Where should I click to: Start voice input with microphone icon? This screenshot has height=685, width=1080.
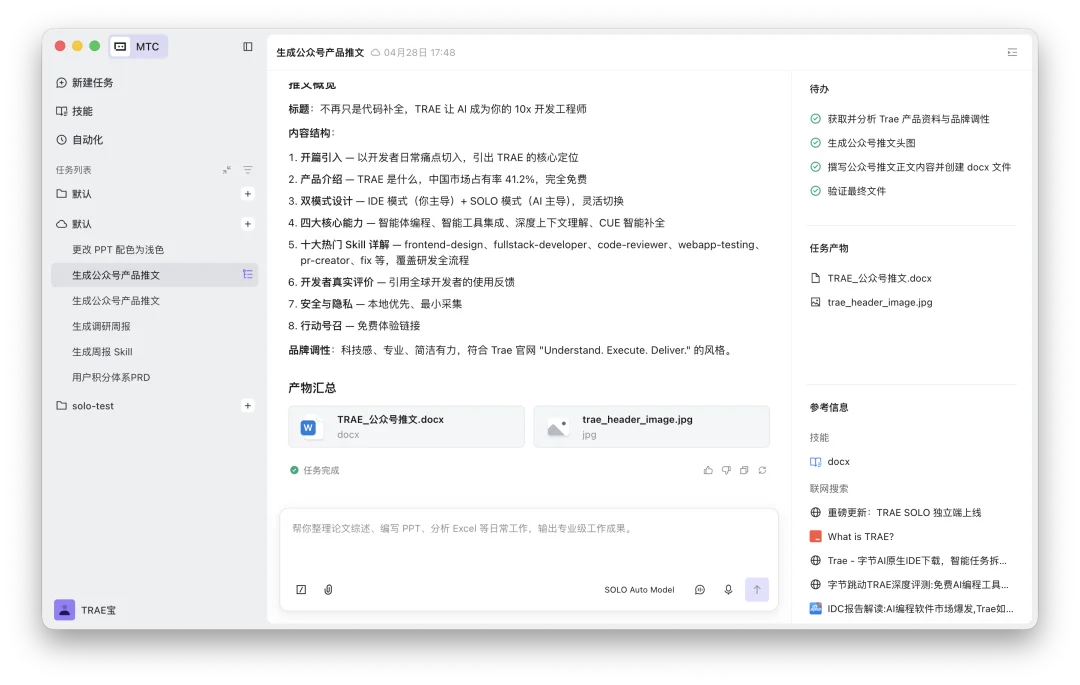click(x=728, y=589)
